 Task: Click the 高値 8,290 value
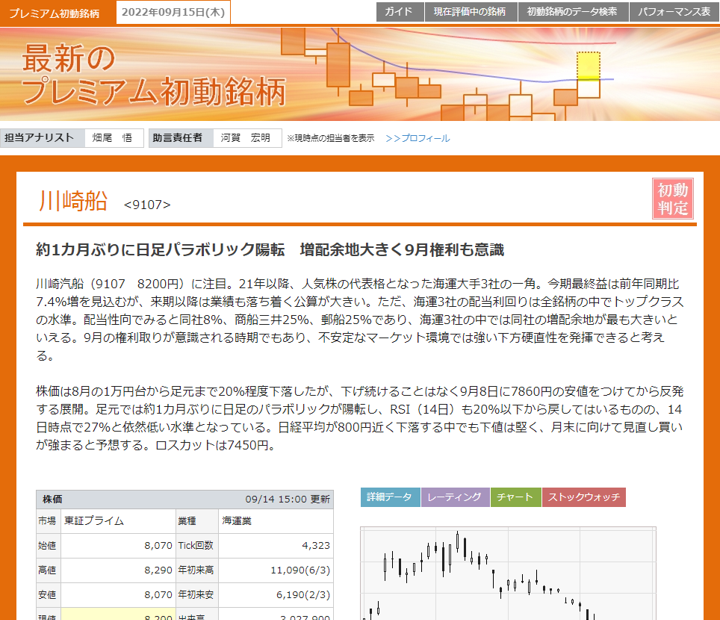[x=118, y=570]
